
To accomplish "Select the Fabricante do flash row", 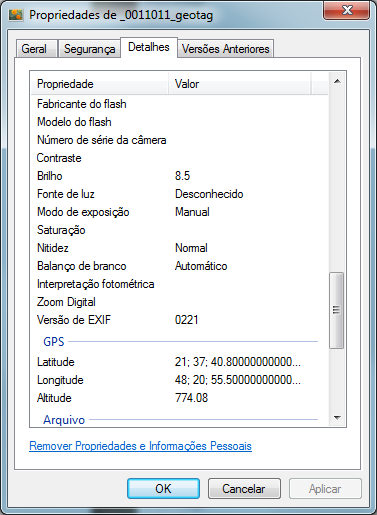I will 179,104.
